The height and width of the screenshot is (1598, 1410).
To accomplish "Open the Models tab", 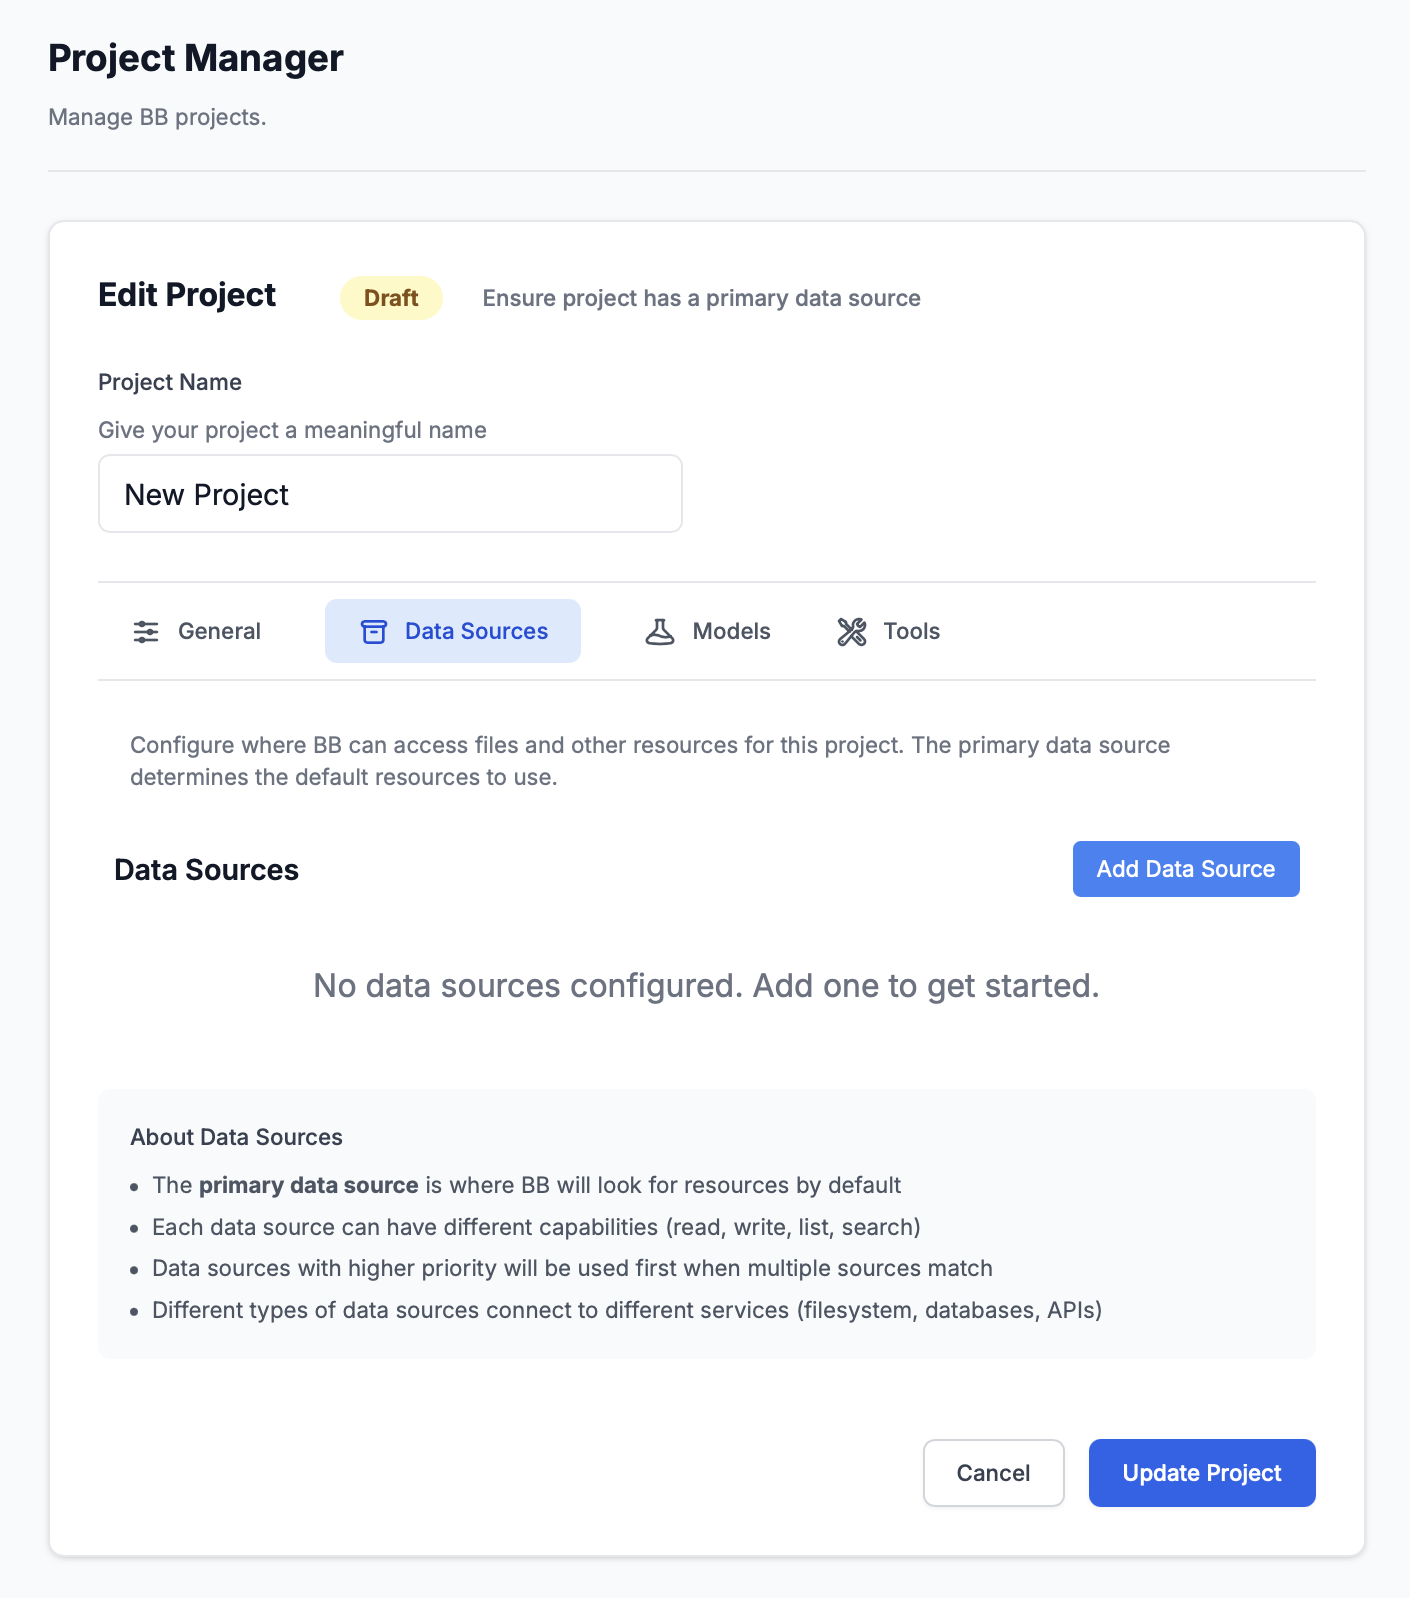I will click(x=731, y=632).
